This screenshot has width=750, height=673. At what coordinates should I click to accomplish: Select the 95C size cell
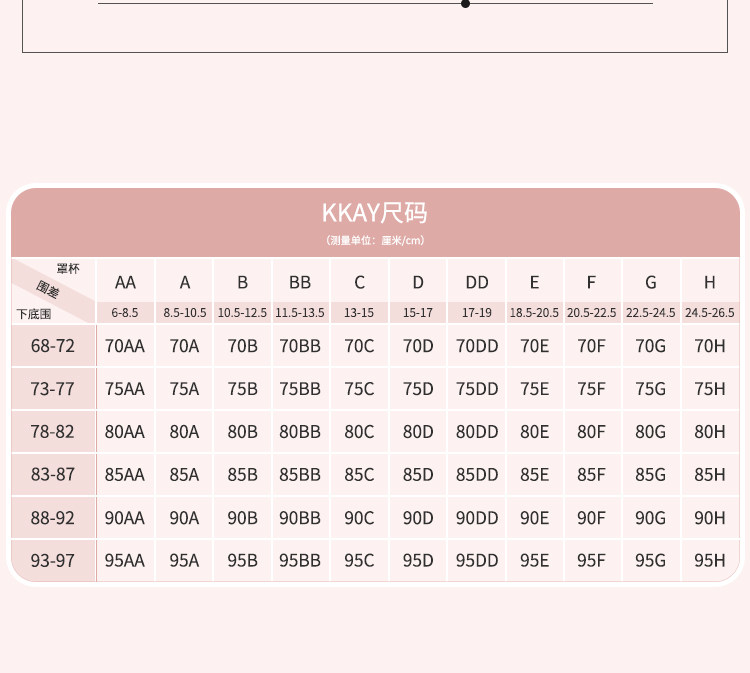(359, 560)
